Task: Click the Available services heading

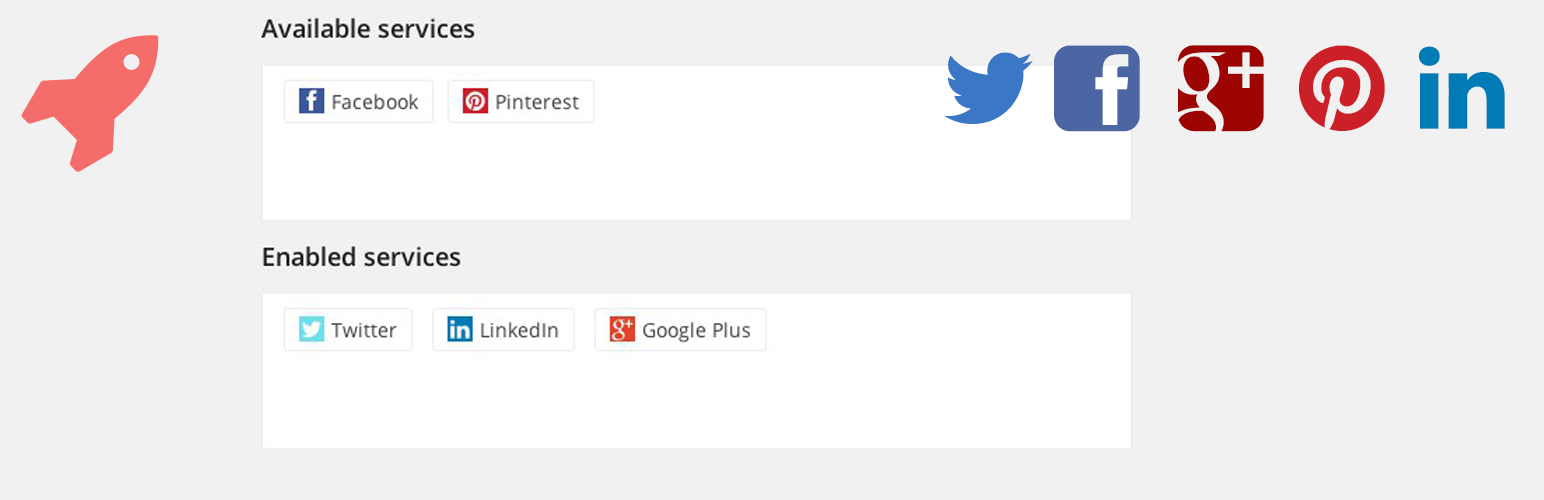Action: point(367,29)
